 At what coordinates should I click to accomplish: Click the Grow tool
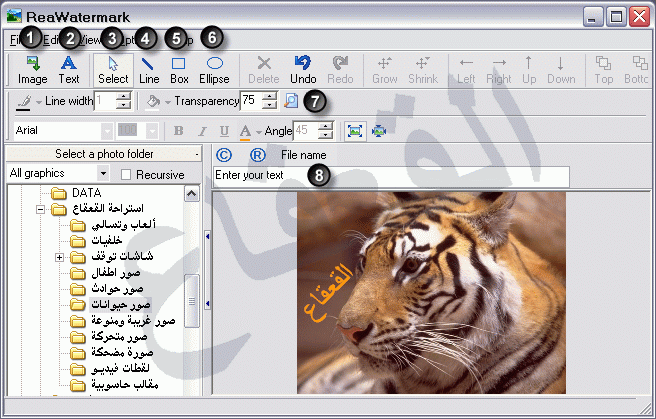[x=384, y=70]
